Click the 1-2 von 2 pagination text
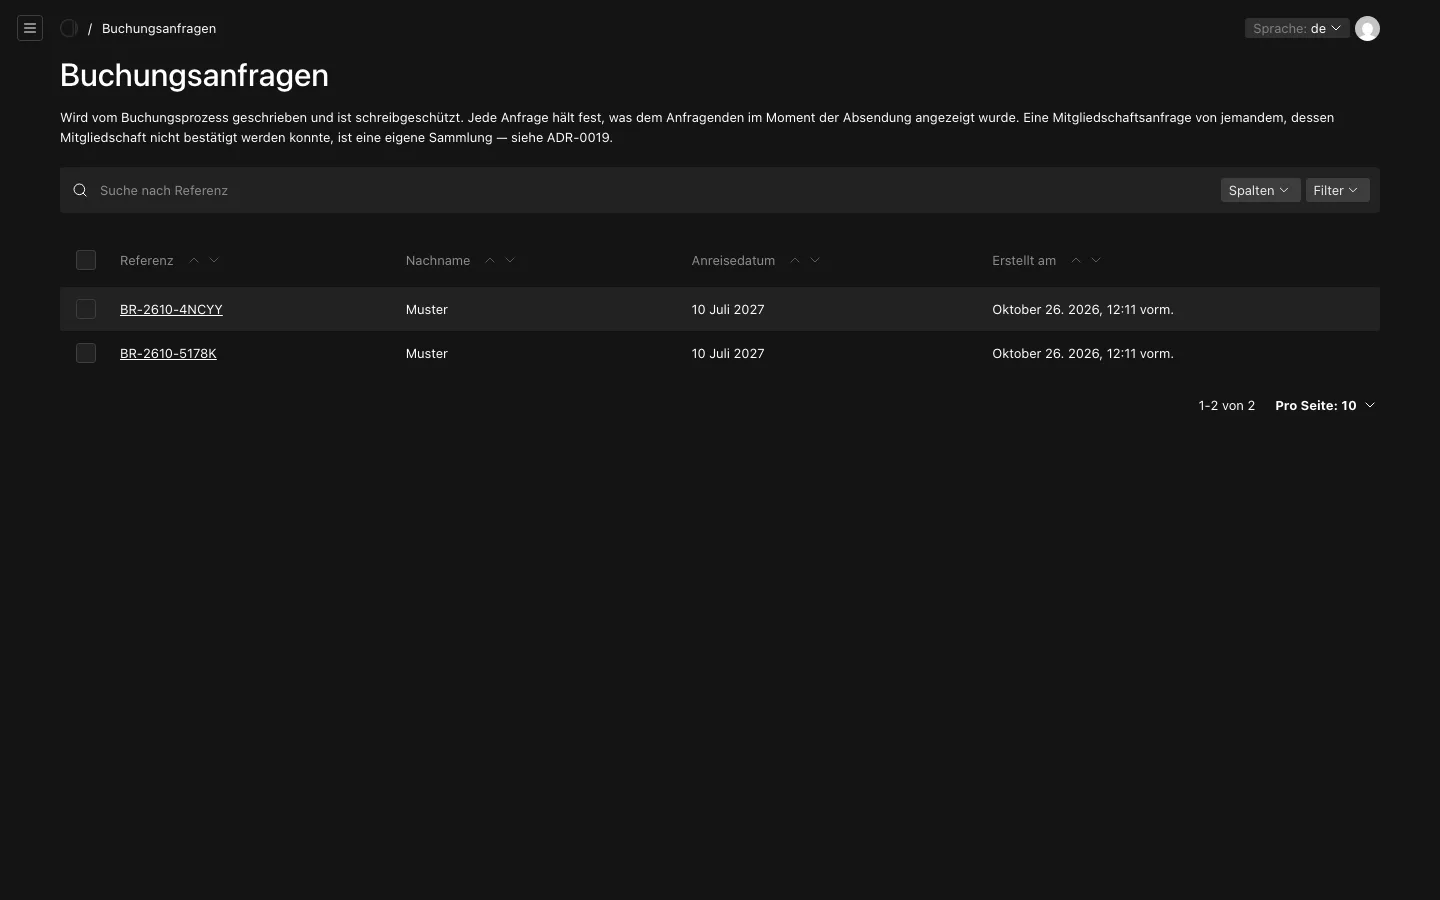The image size is (1440, 900). [x=1227, y=405]
